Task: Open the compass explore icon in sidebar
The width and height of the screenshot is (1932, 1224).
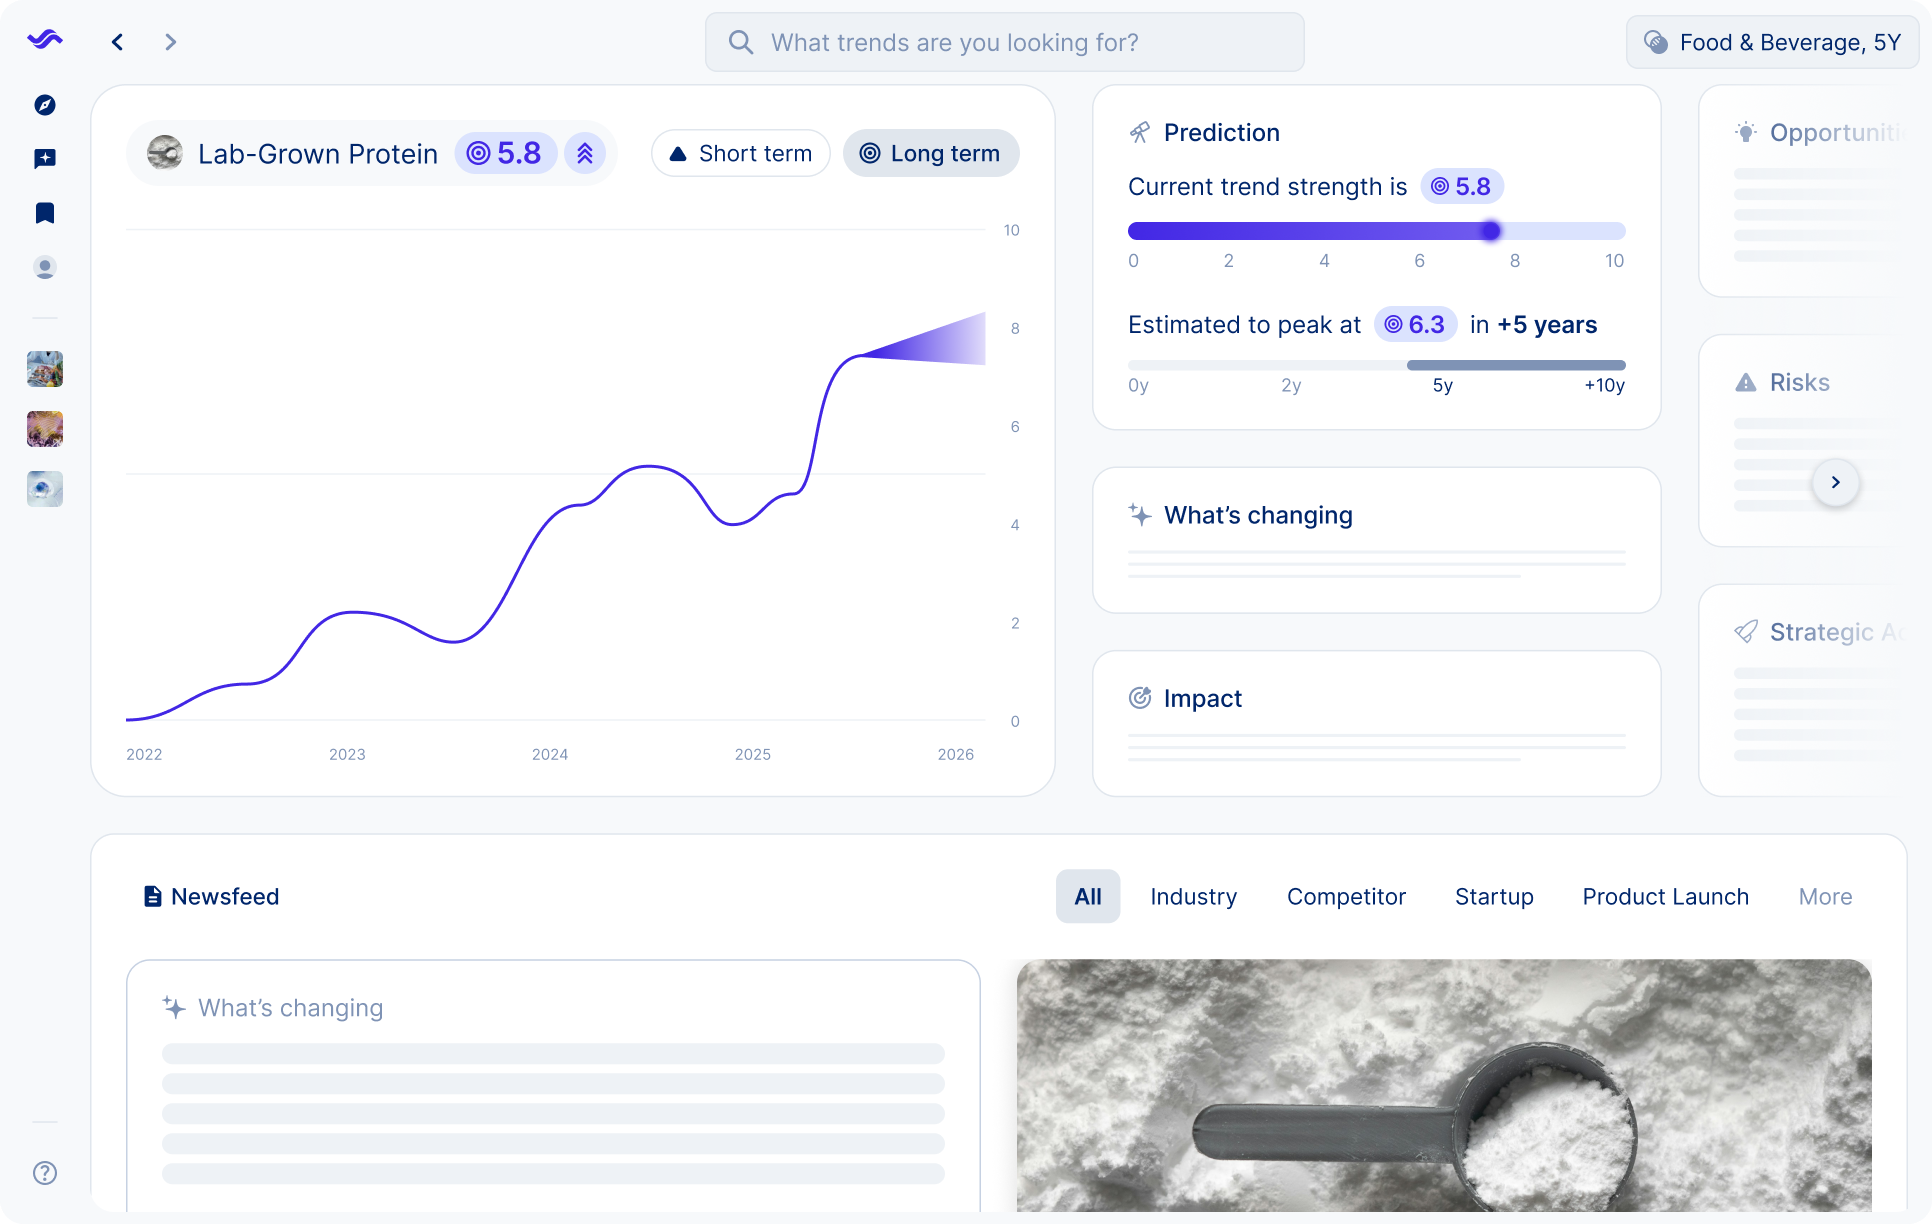Action: coord(44,105)
